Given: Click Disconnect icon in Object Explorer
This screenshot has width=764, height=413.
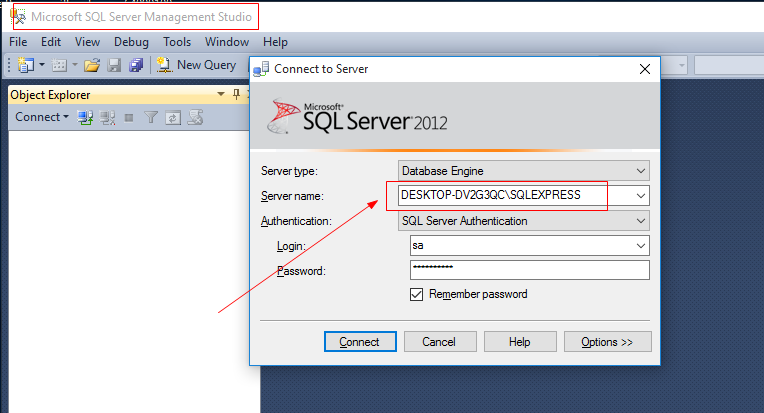Looking at the screenshot, I should [108, 117].
